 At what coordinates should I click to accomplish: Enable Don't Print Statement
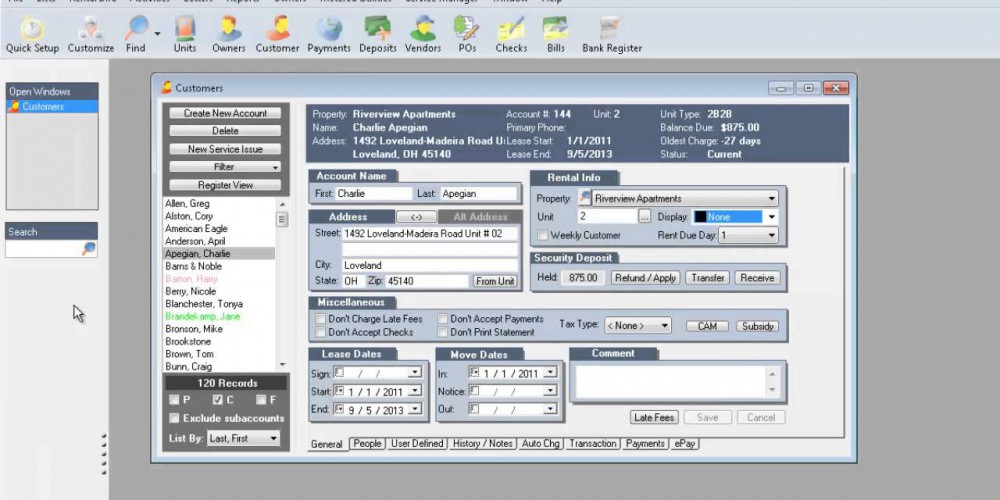443,332
